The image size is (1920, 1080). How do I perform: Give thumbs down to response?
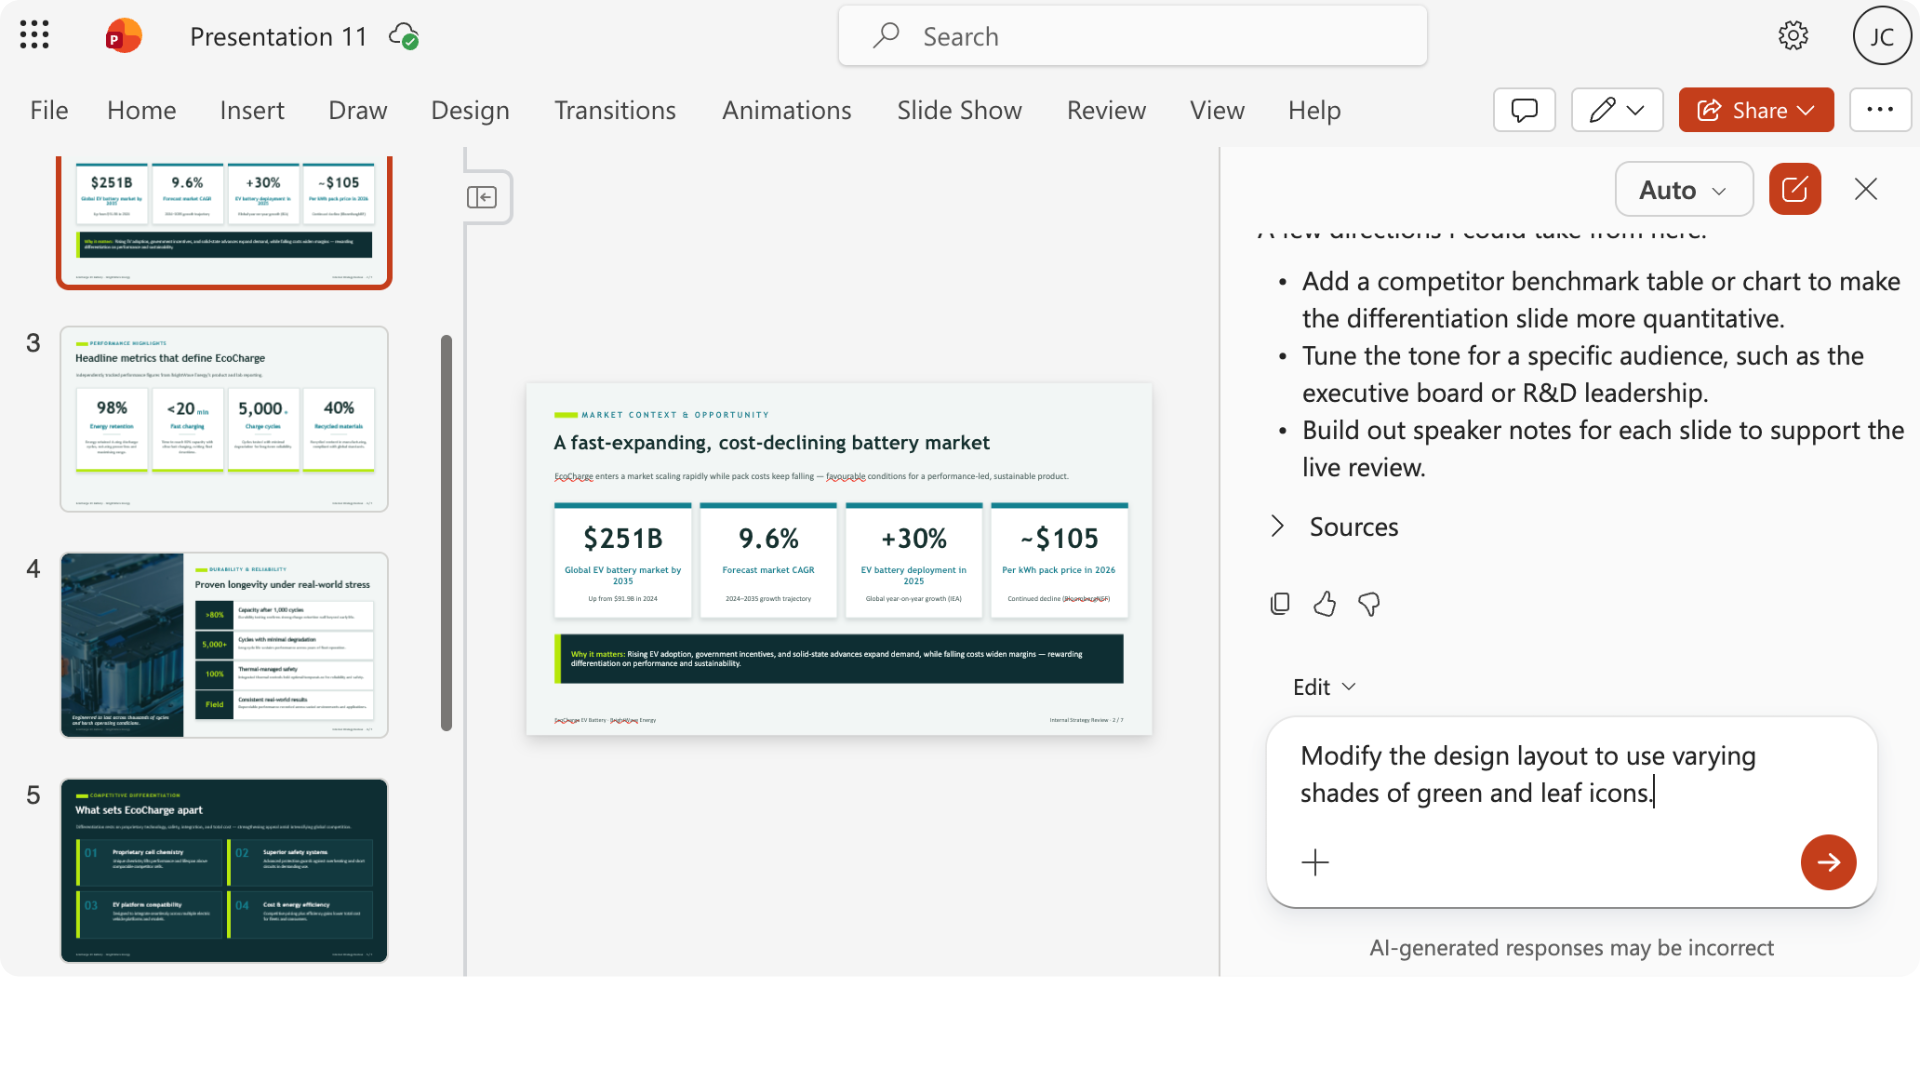coord(1369,604)
